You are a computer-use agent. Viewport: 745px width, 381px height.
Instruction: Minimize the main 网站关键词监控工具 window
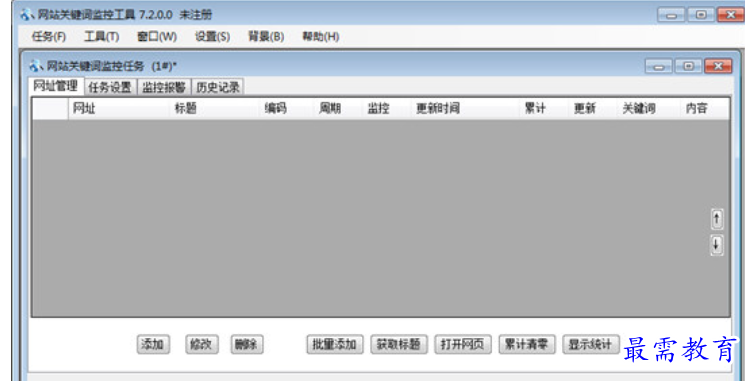671,15
